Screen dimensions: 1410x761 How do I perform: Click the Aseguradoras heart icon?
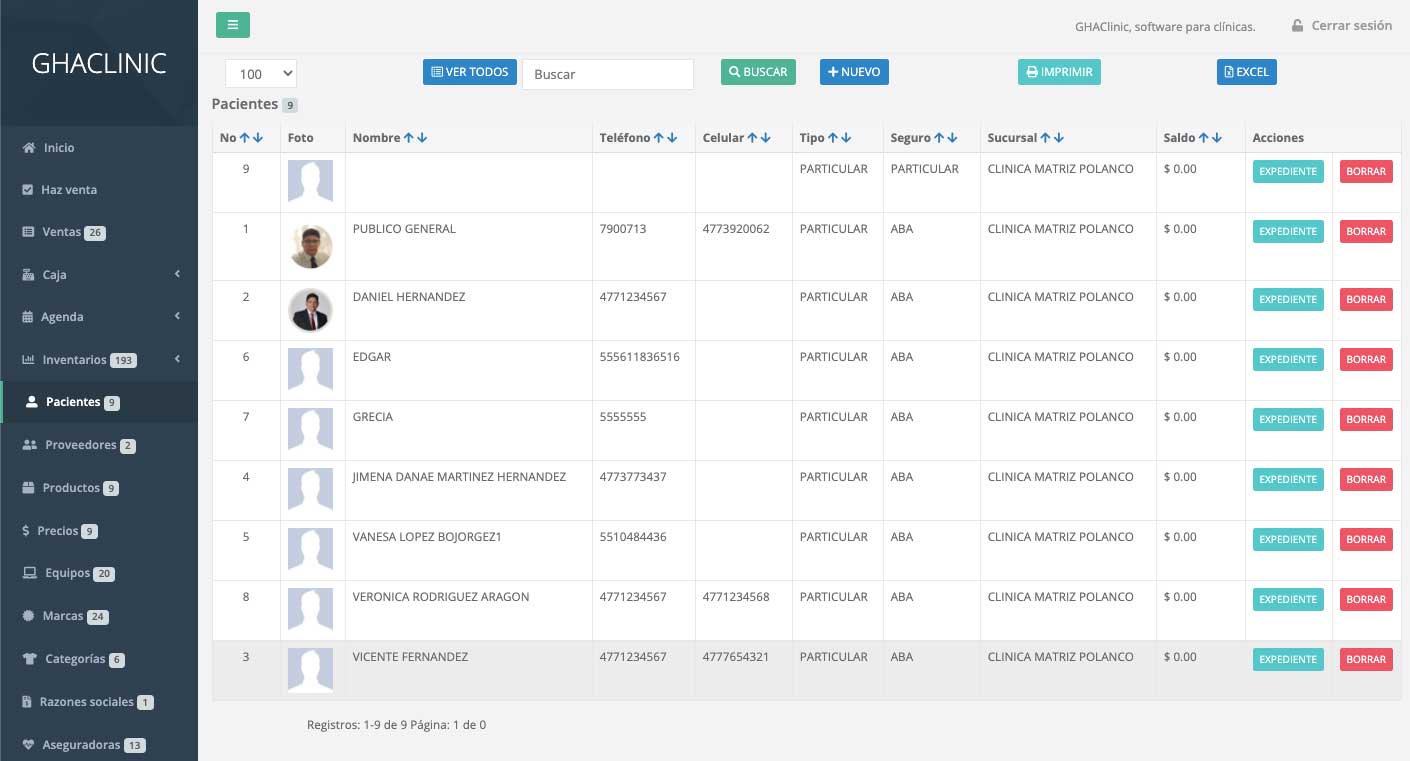27,744
